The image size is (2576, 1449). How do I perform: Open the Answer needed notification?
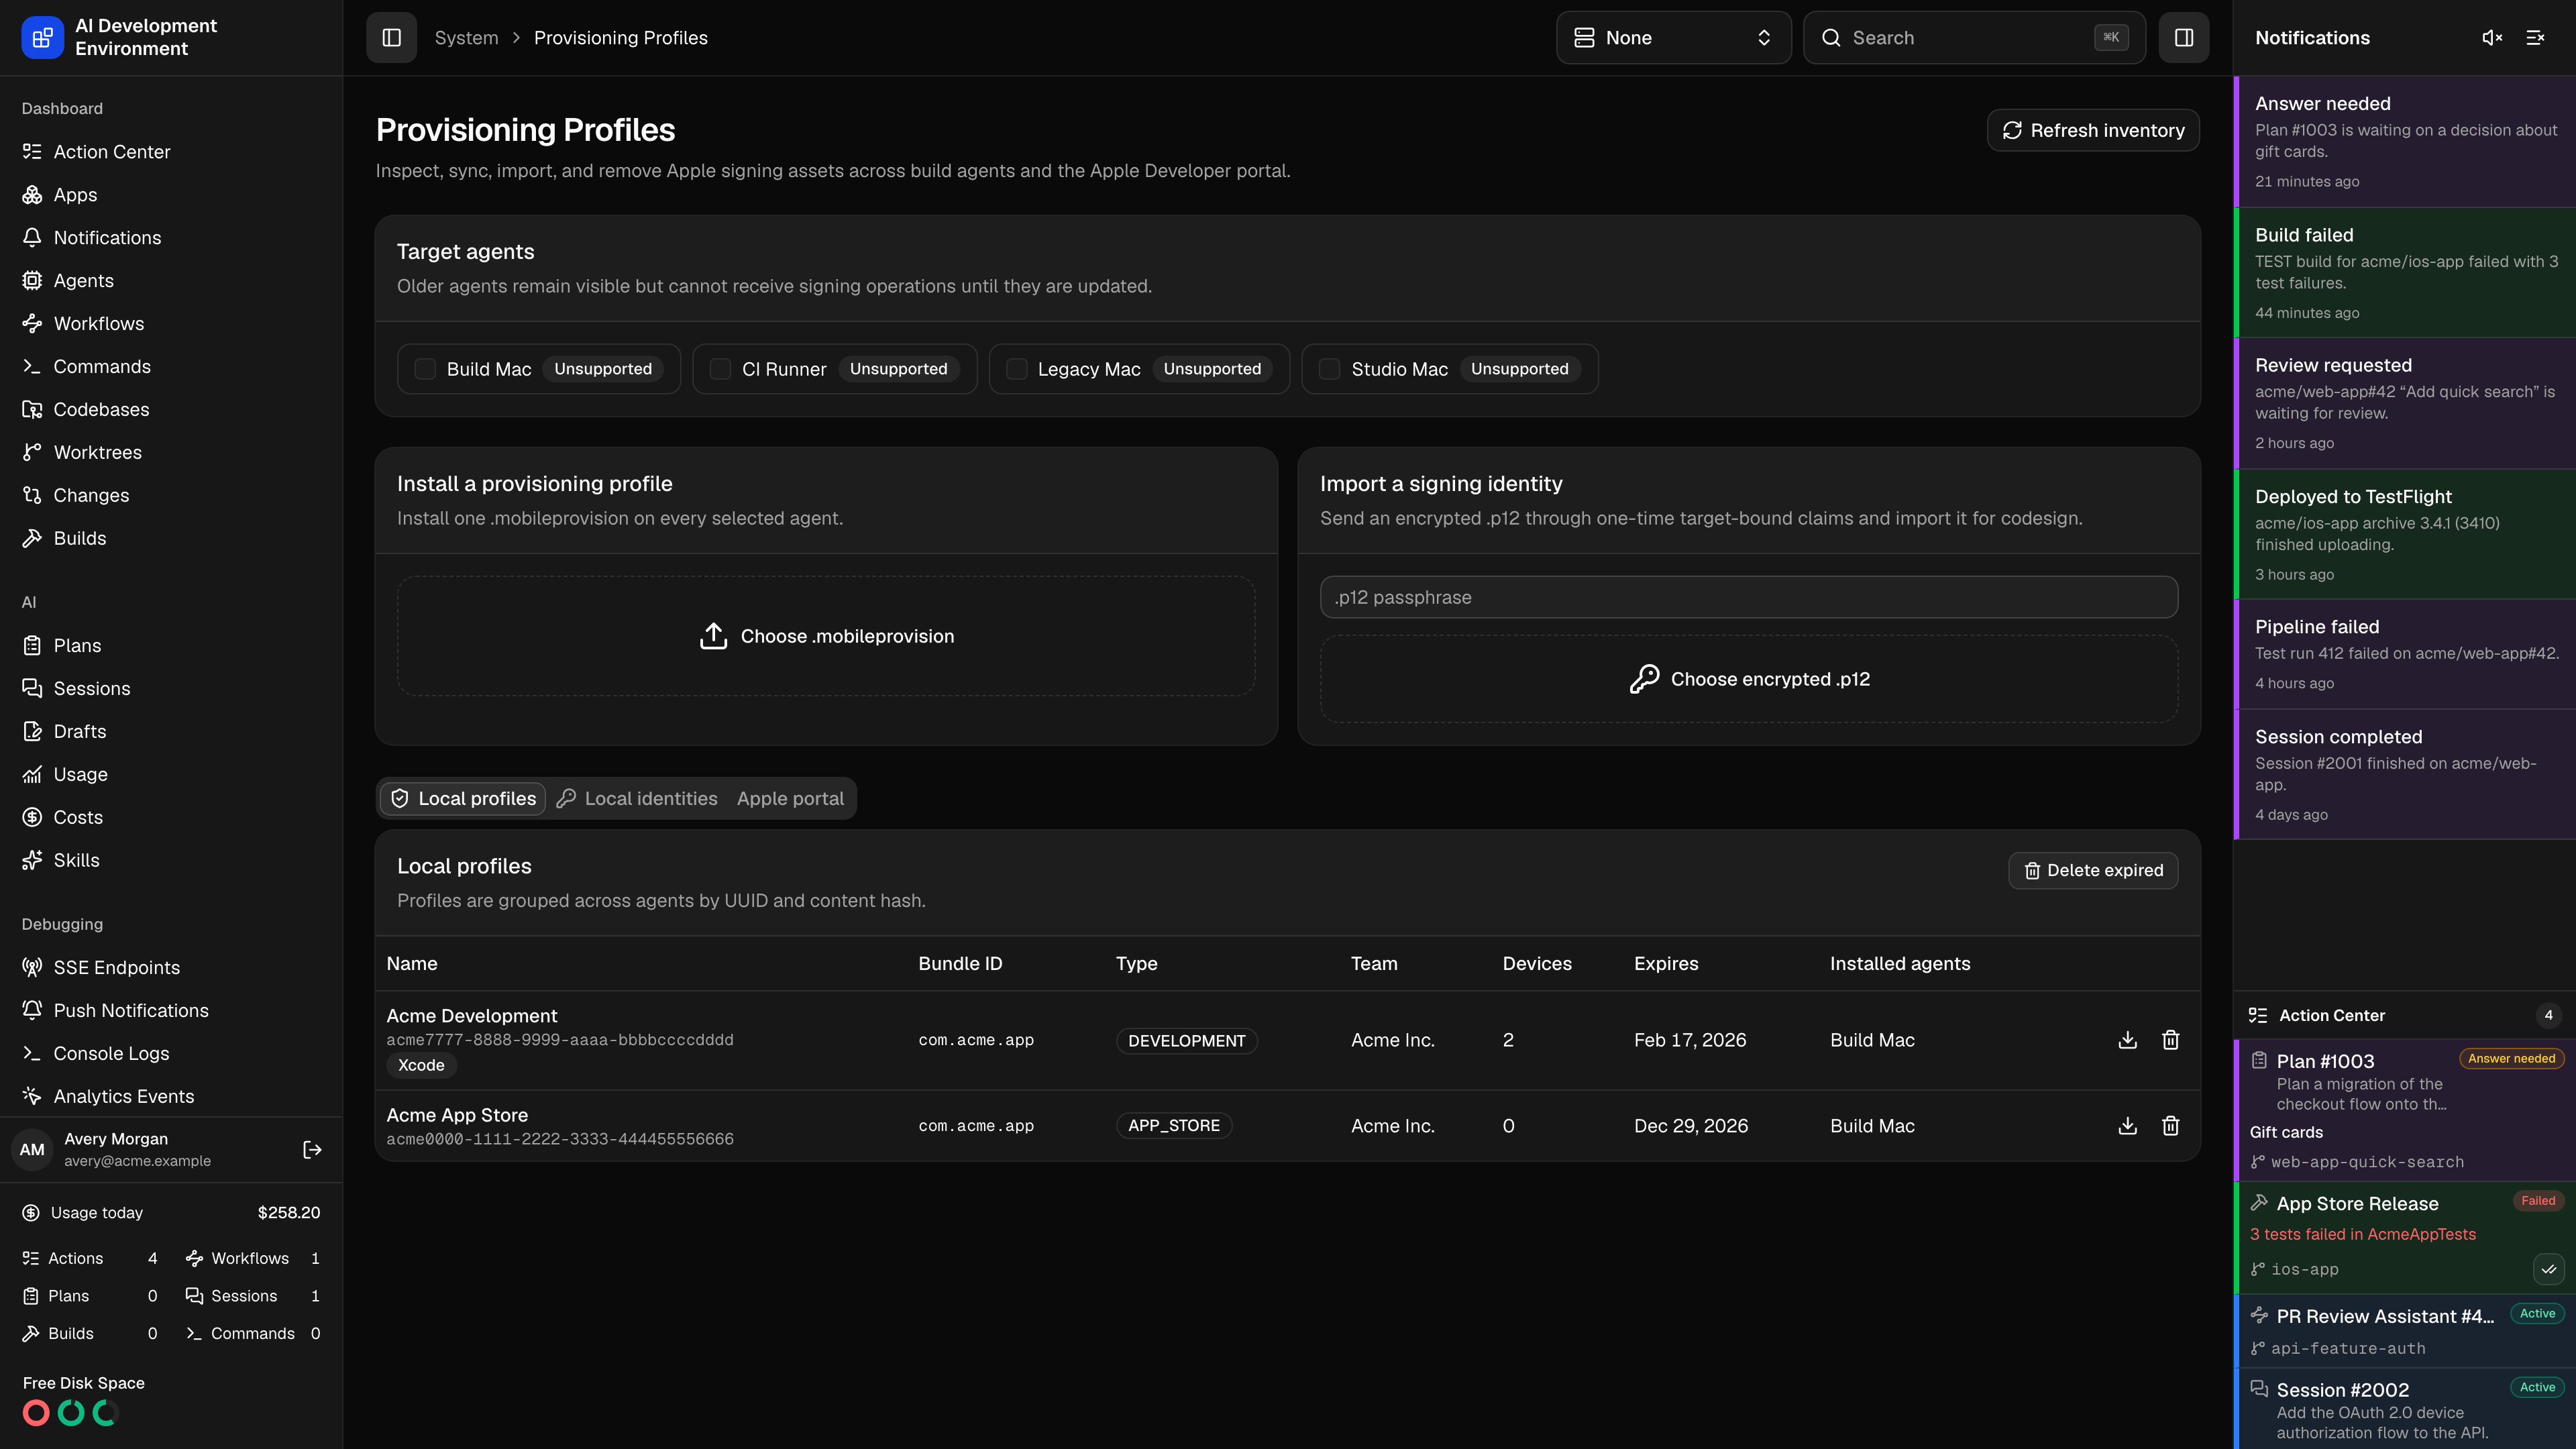pos(2405,141)
